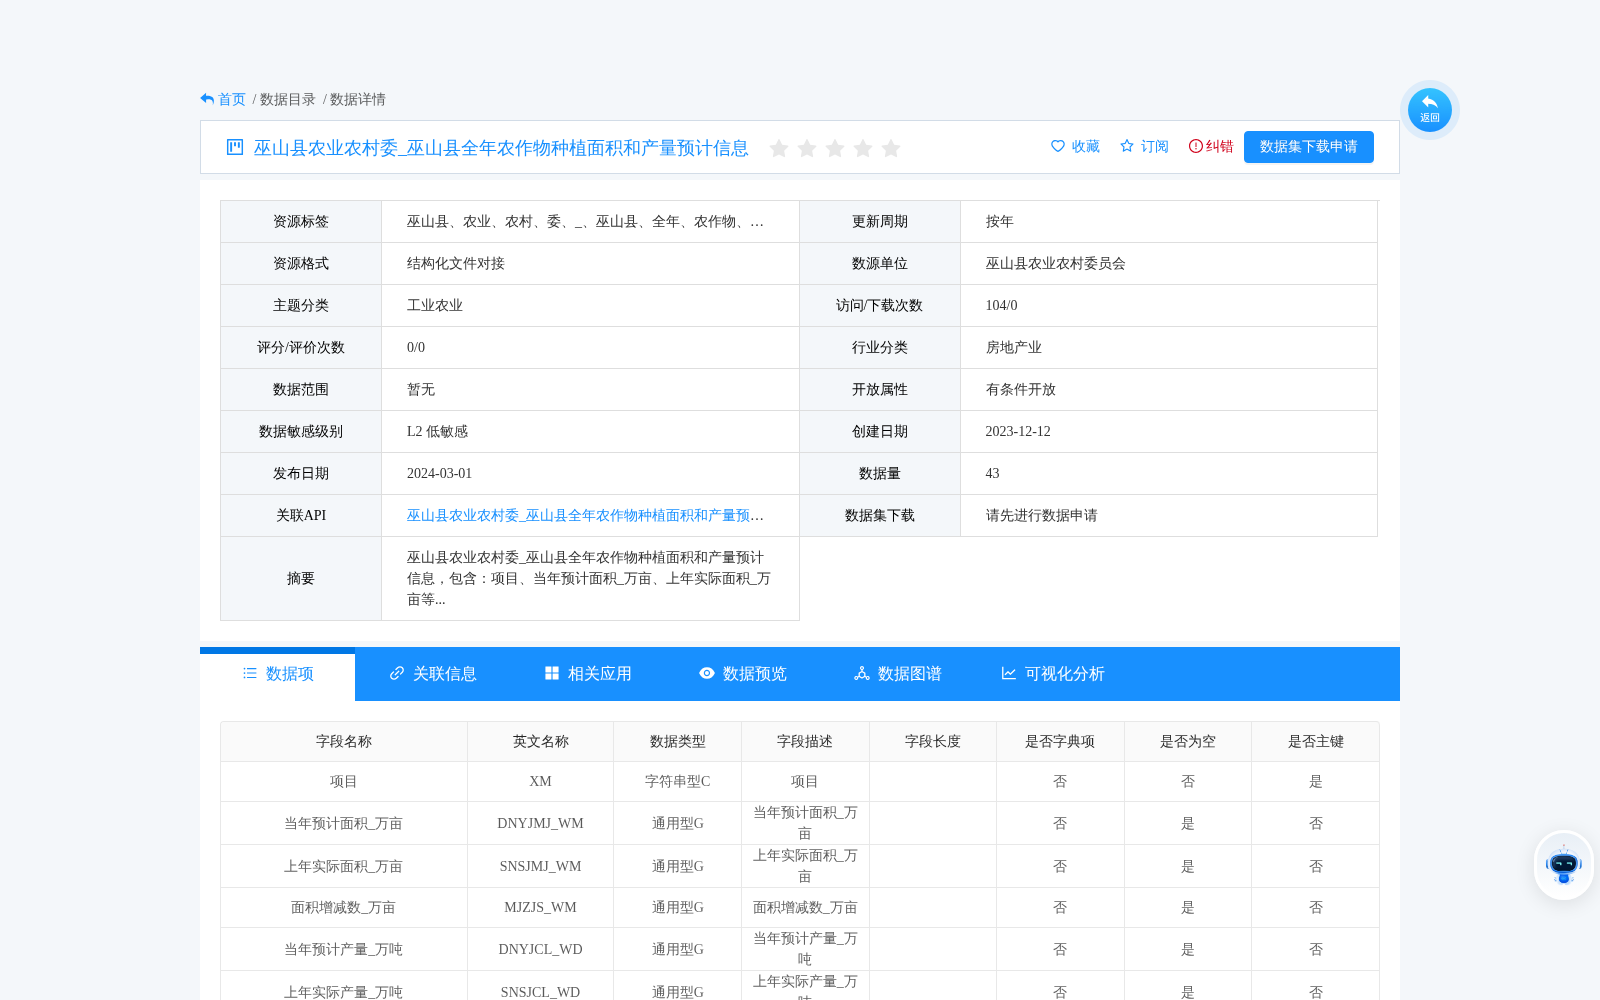Viewport: 1600px width, 1000px height.
Task: Rate the dataset with the first star
Action: pos(779,148)
